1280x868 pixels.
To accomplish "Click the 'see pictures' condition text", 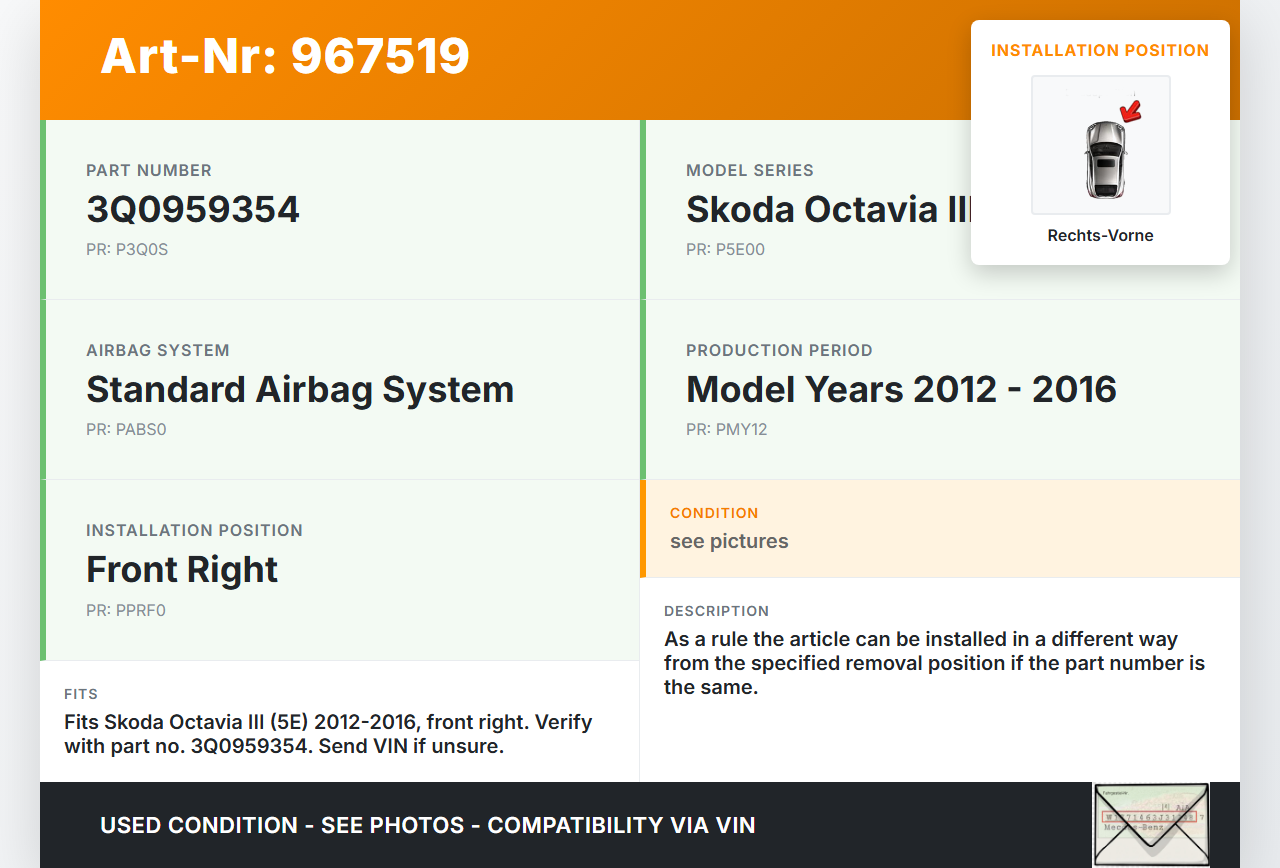I will click(729, 541).
